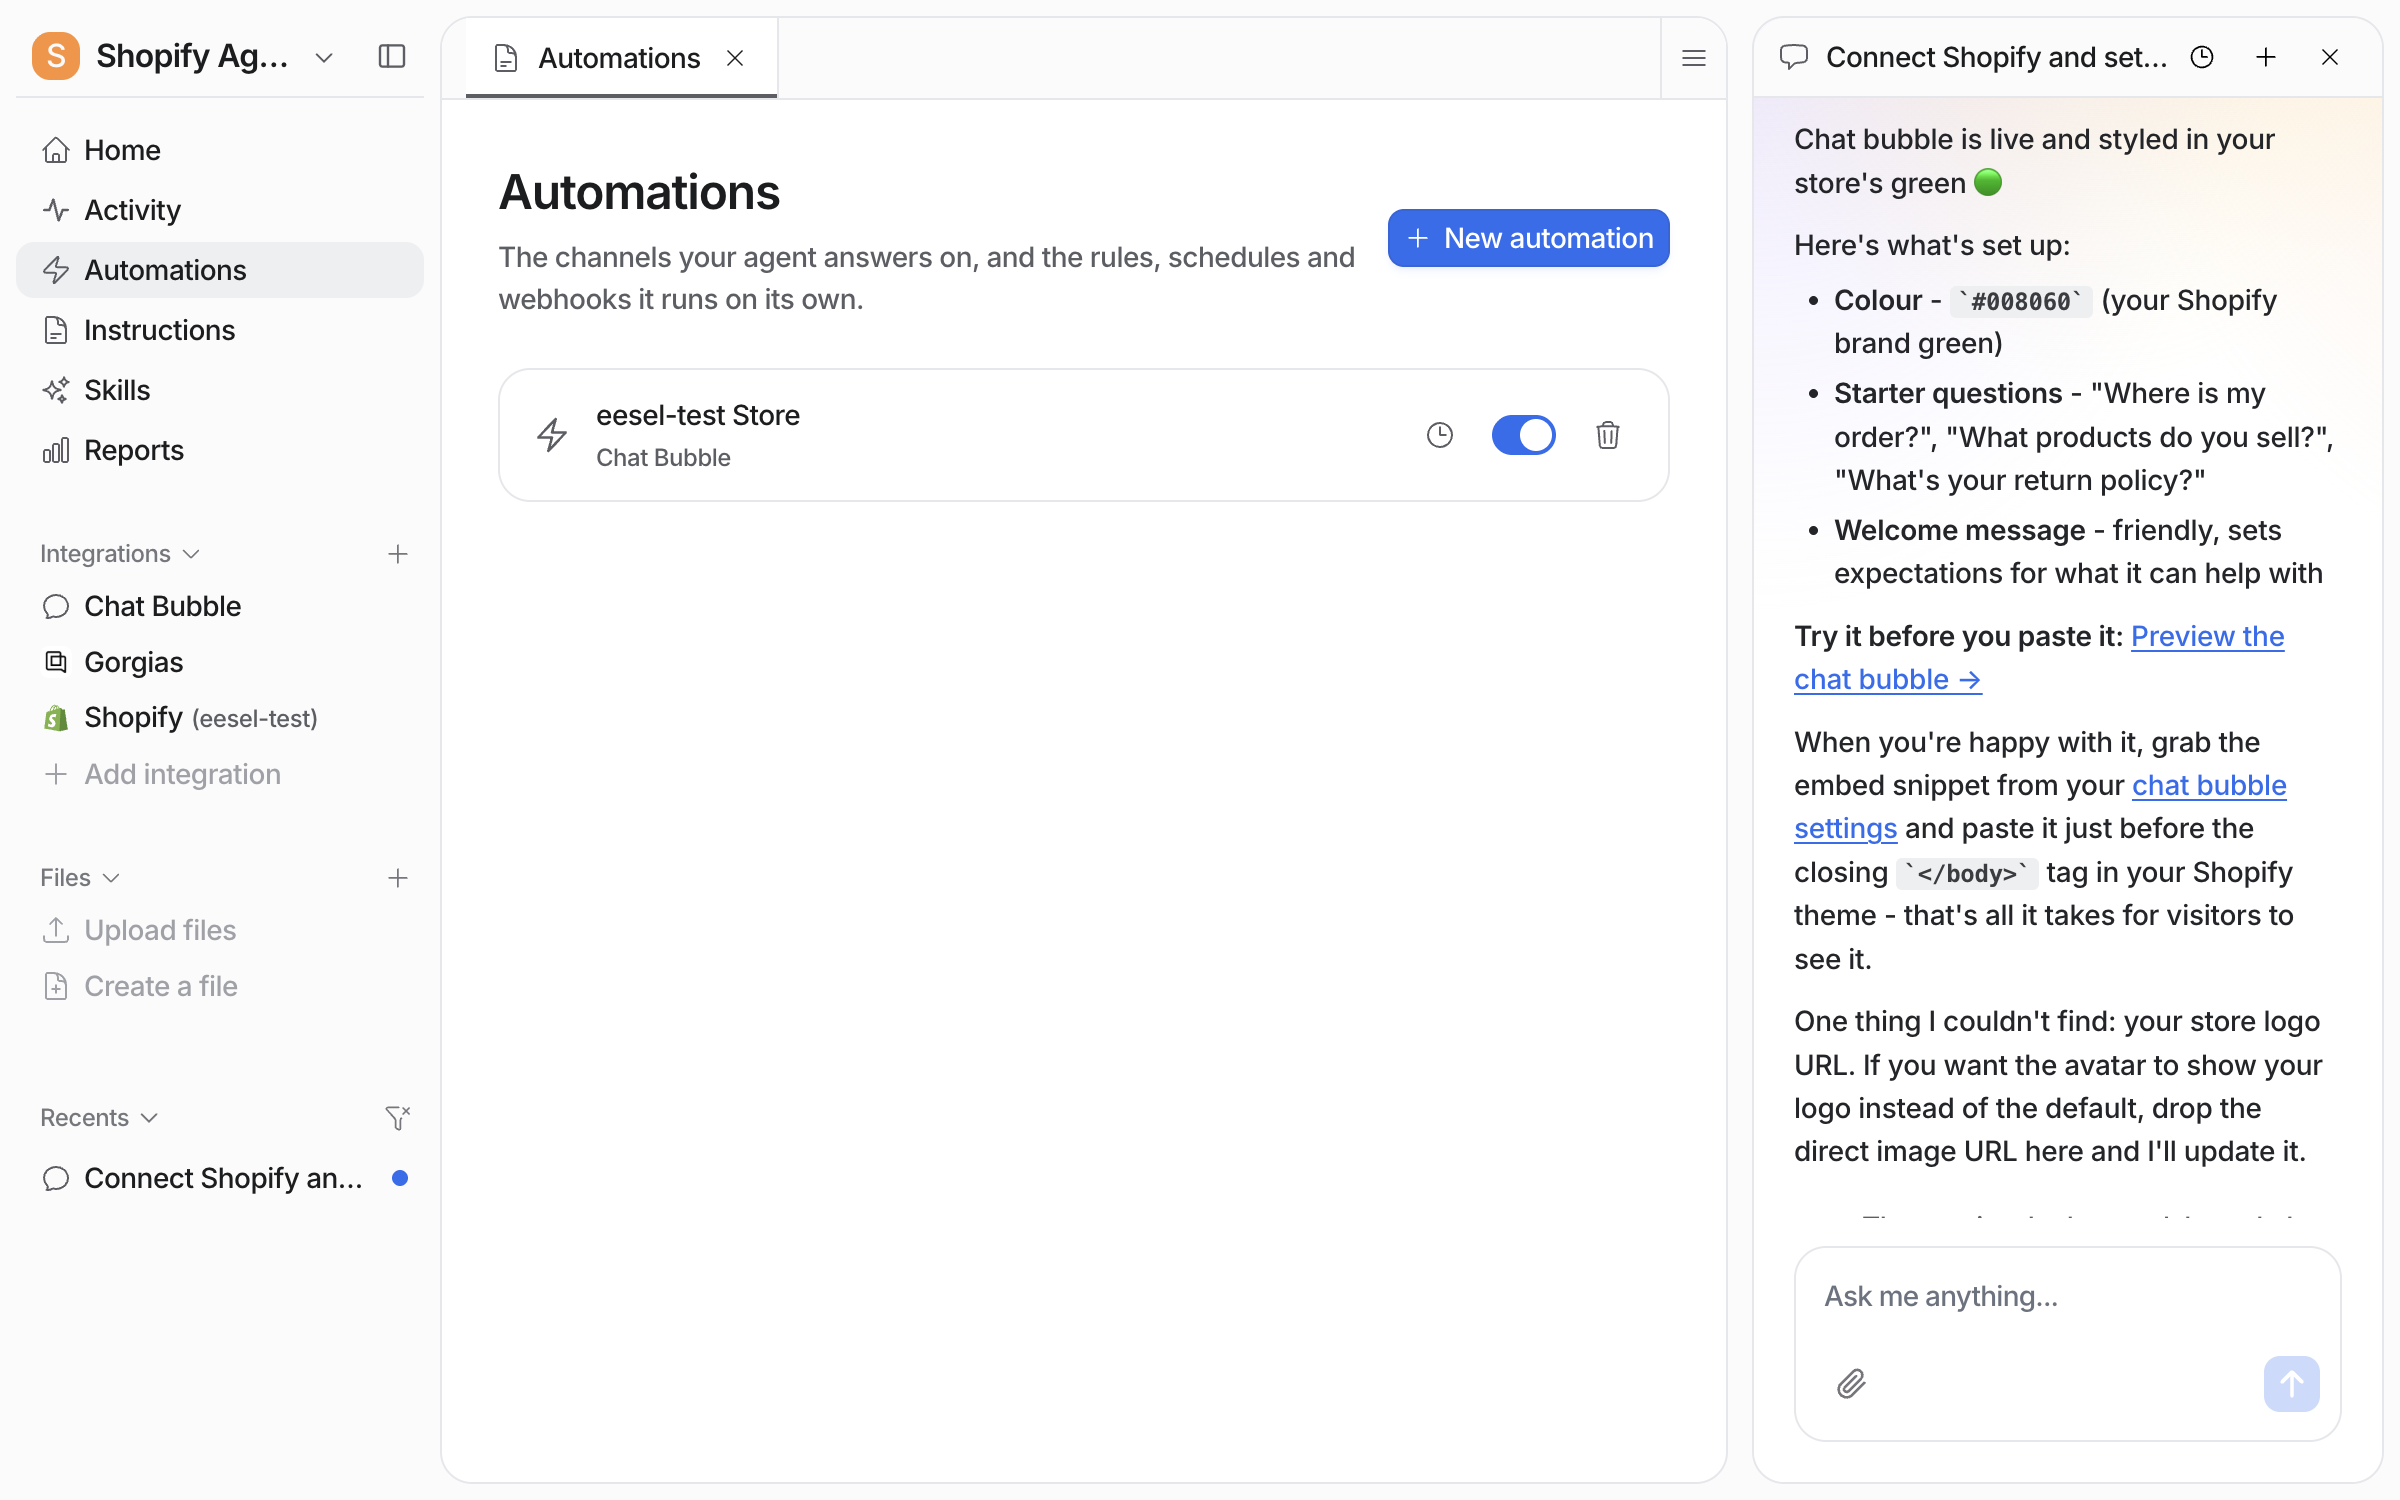Click the Recents filter icon
Image resolution: width=2400 pixels, height=1500 pixels.
coord(398,1117)
